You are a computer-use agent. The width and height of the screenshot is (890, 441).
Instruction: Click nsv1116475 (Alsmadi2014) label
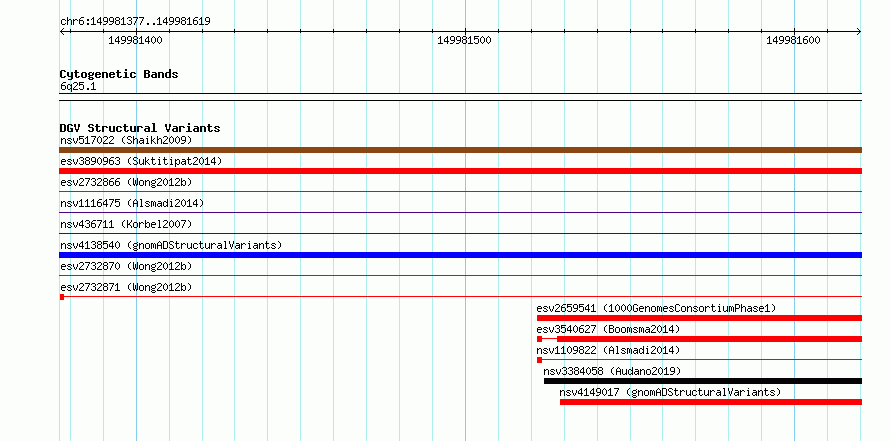click(x=132, y=203)
